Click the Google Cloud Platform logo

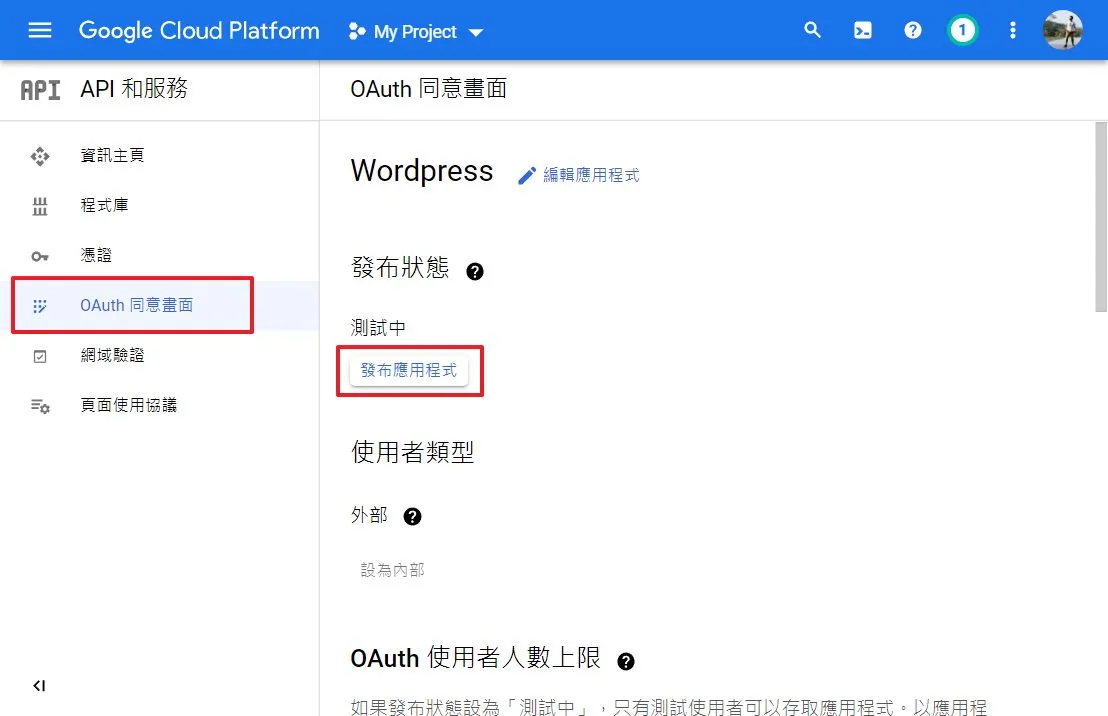[199, 30]
